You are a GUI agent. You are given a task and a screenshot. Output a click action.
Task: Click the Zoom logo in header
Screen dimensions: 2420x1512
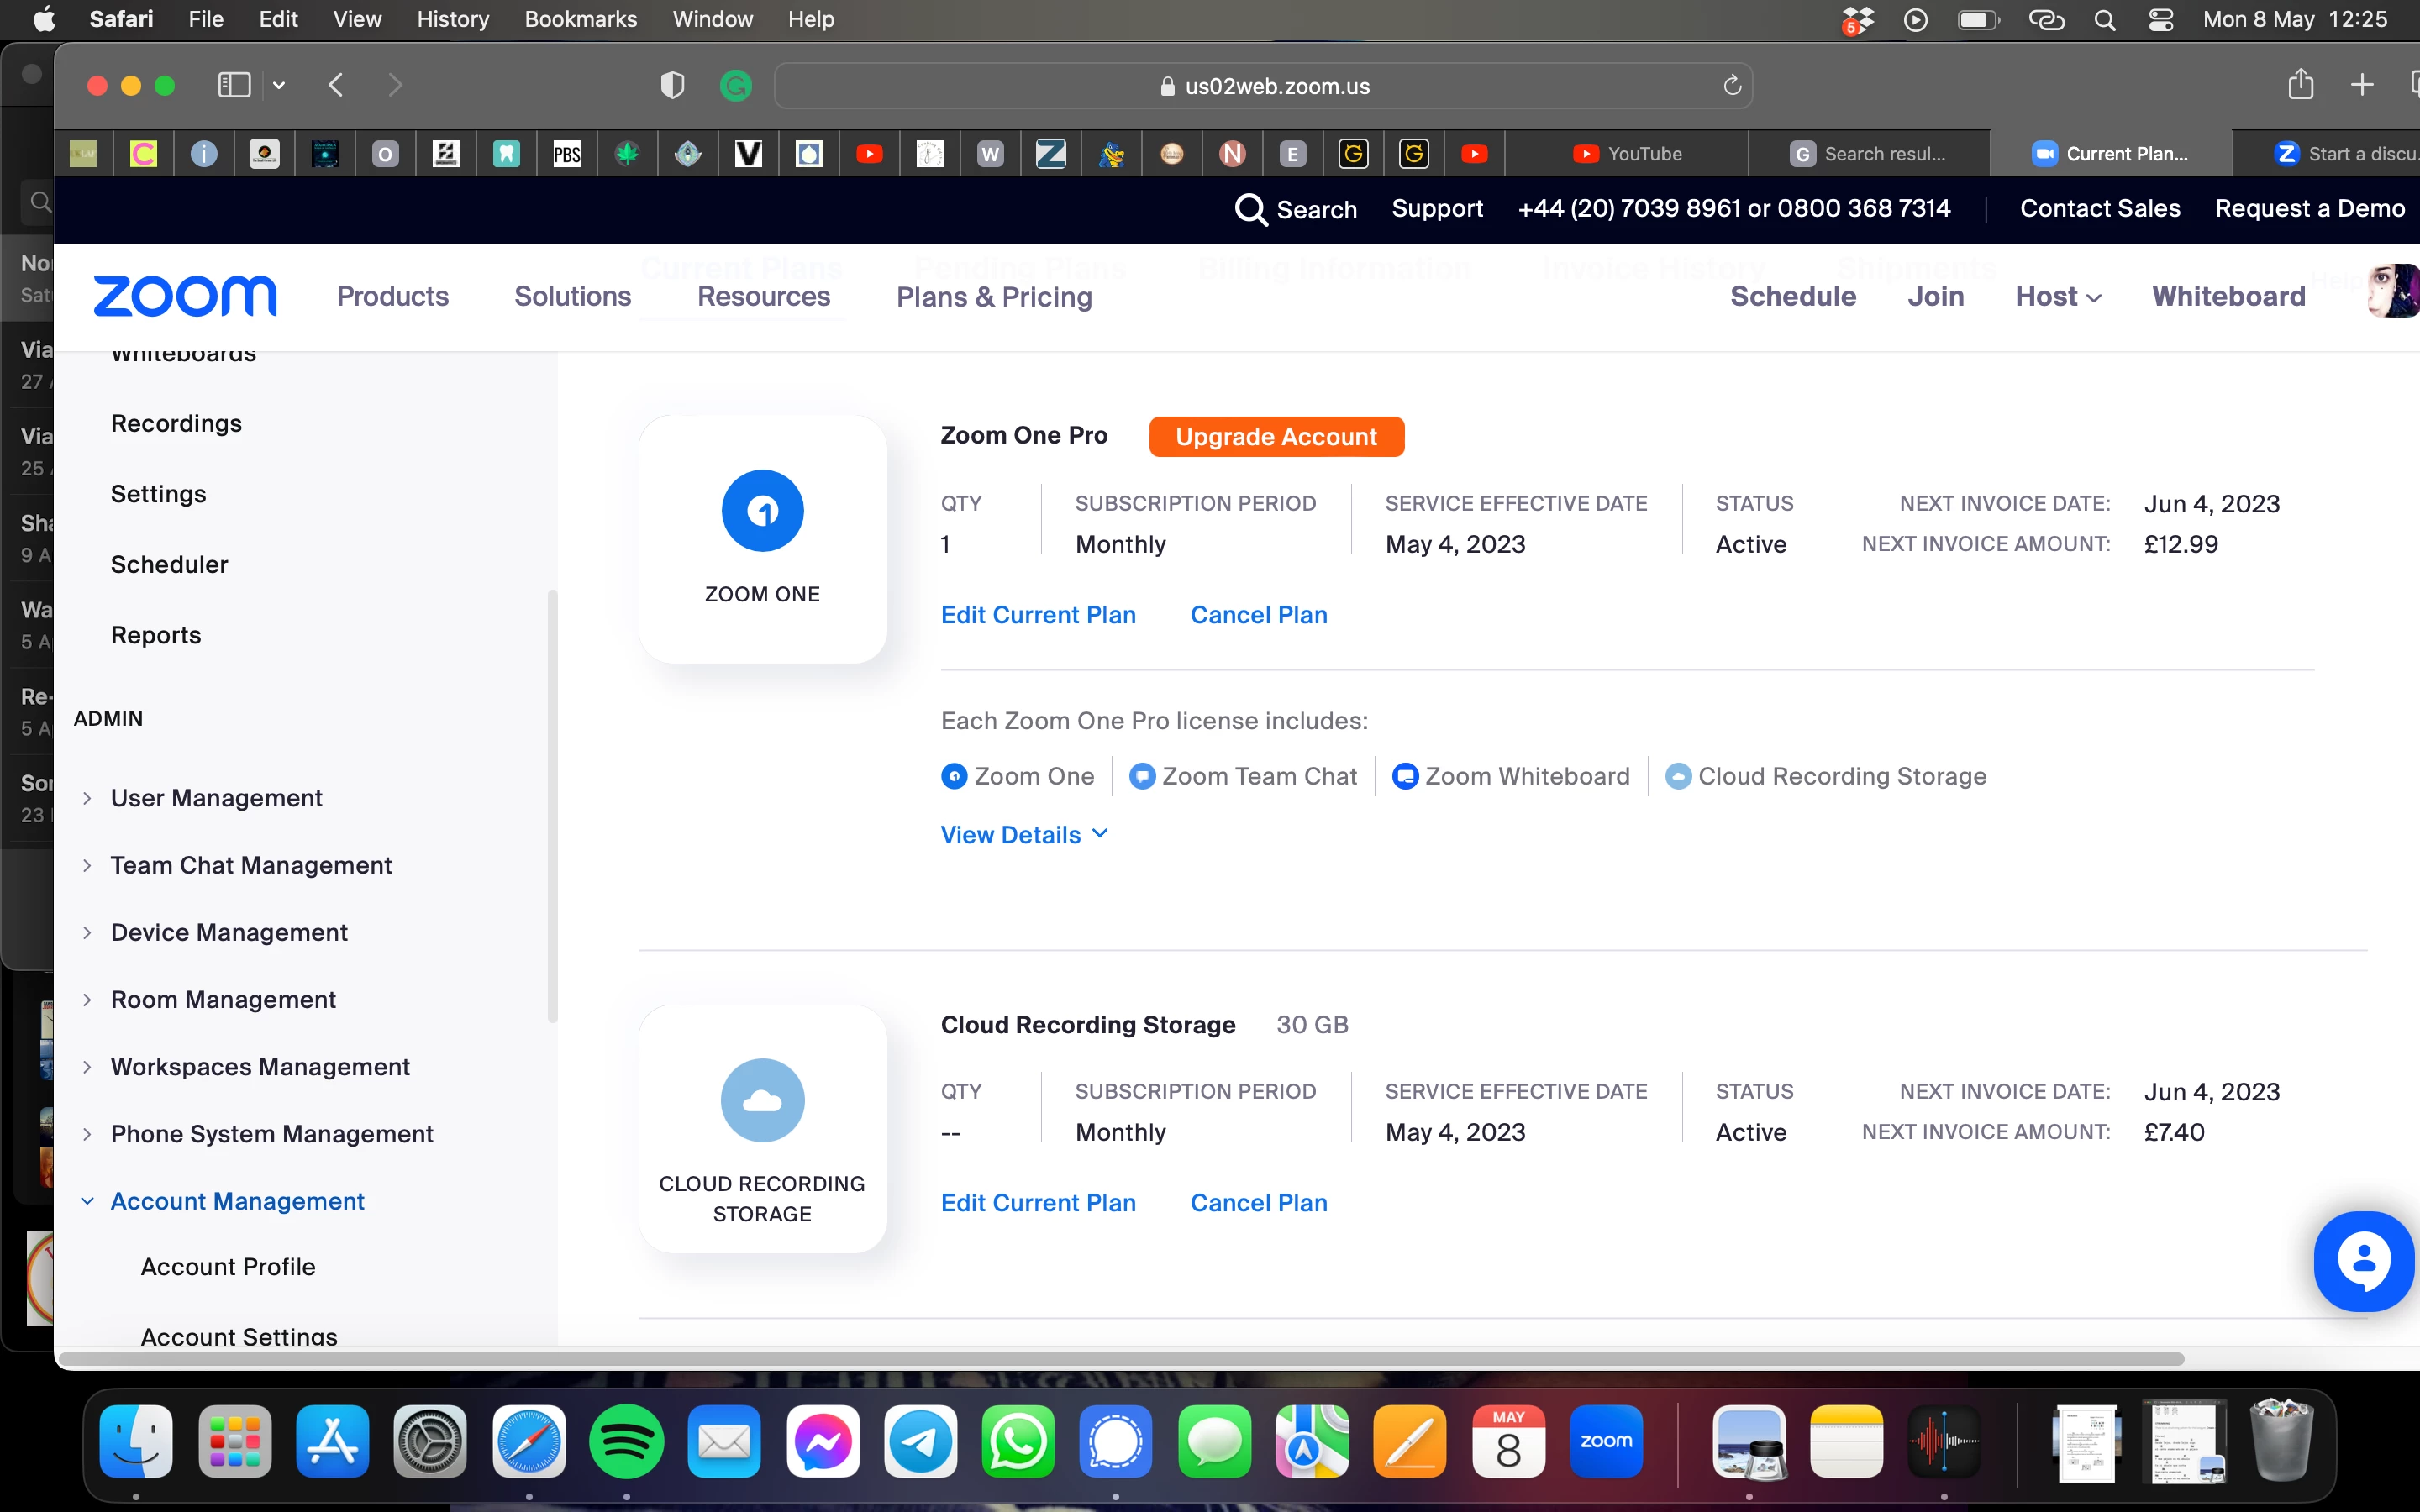click(185, 296)
